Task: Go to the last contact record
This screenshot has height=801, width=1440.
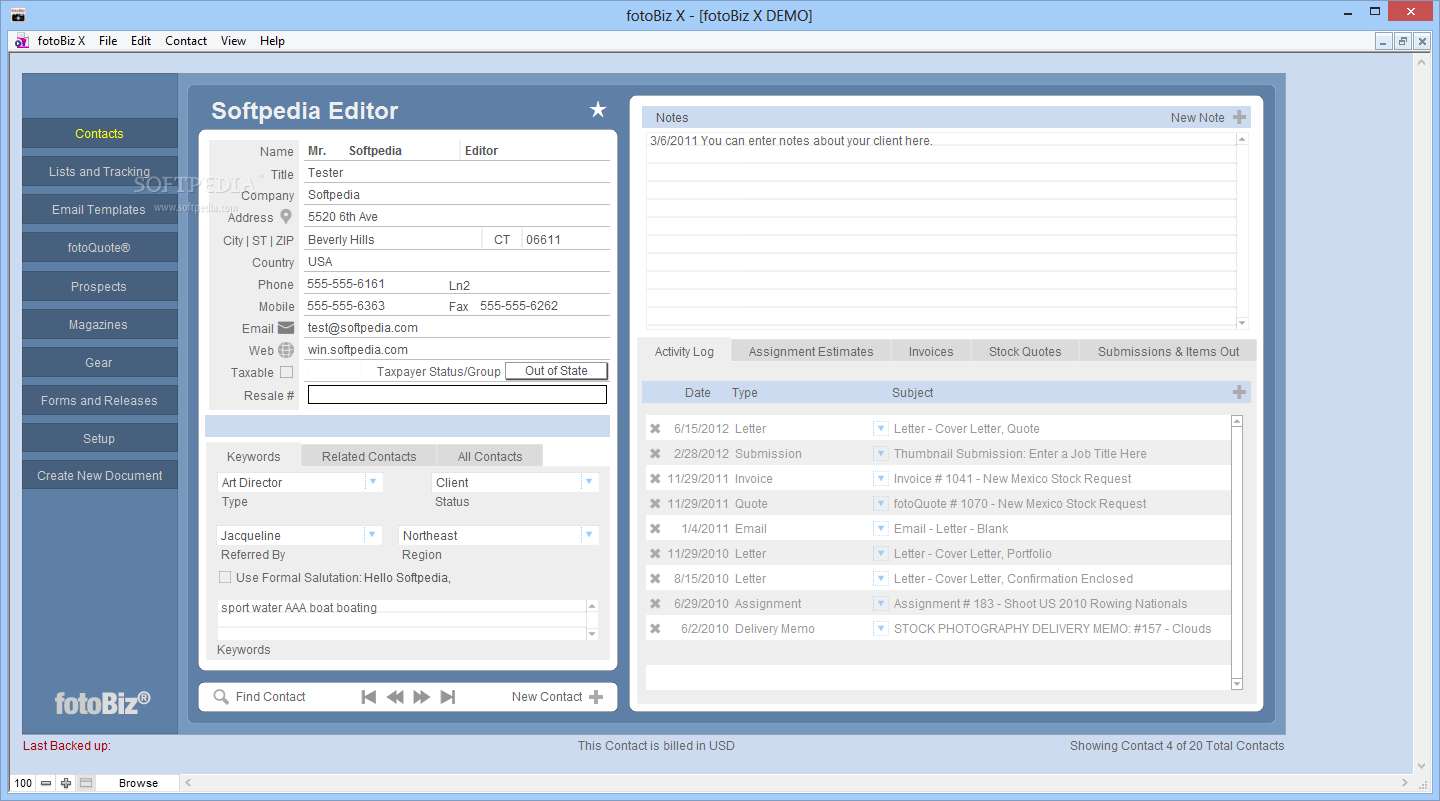Action: pyautogui.click(x=448, y=697)
